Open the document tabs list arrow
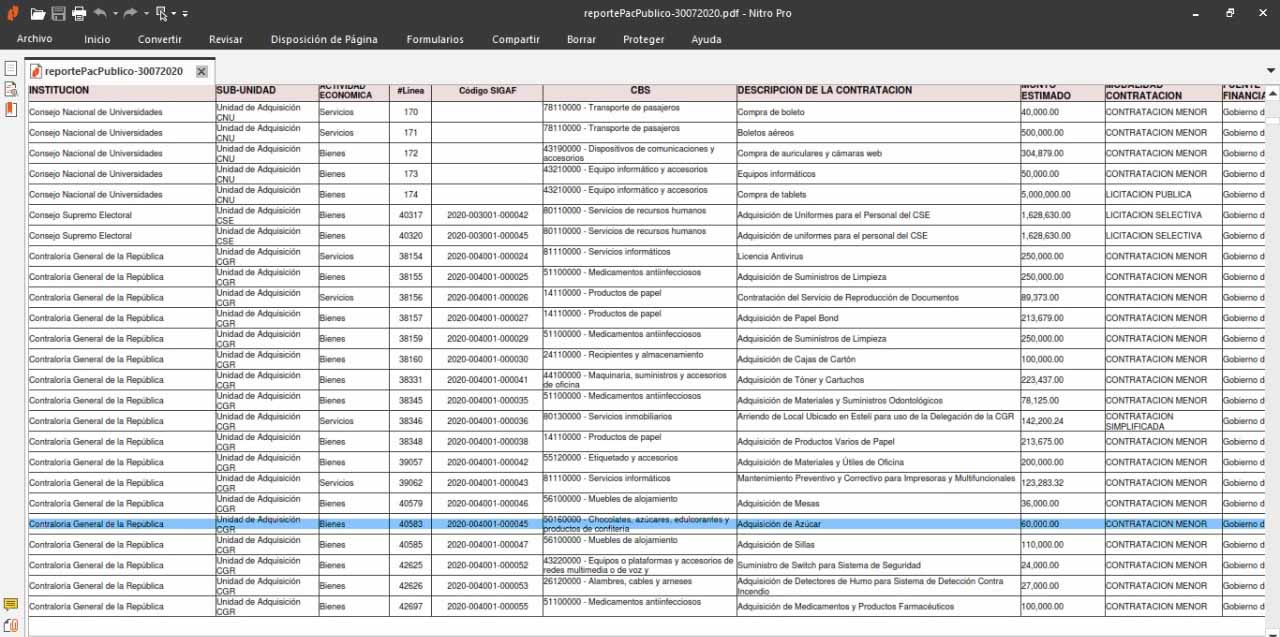Viewport: 1280px width, 637px height. pyautogui.click(x=1271, y=71)
